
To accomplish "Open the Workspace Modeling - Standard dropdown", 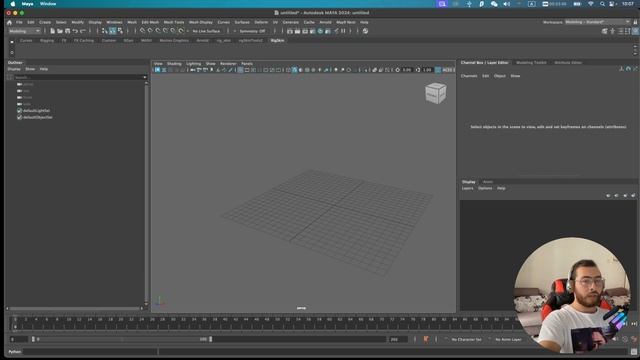I will (x=597, y=22).
